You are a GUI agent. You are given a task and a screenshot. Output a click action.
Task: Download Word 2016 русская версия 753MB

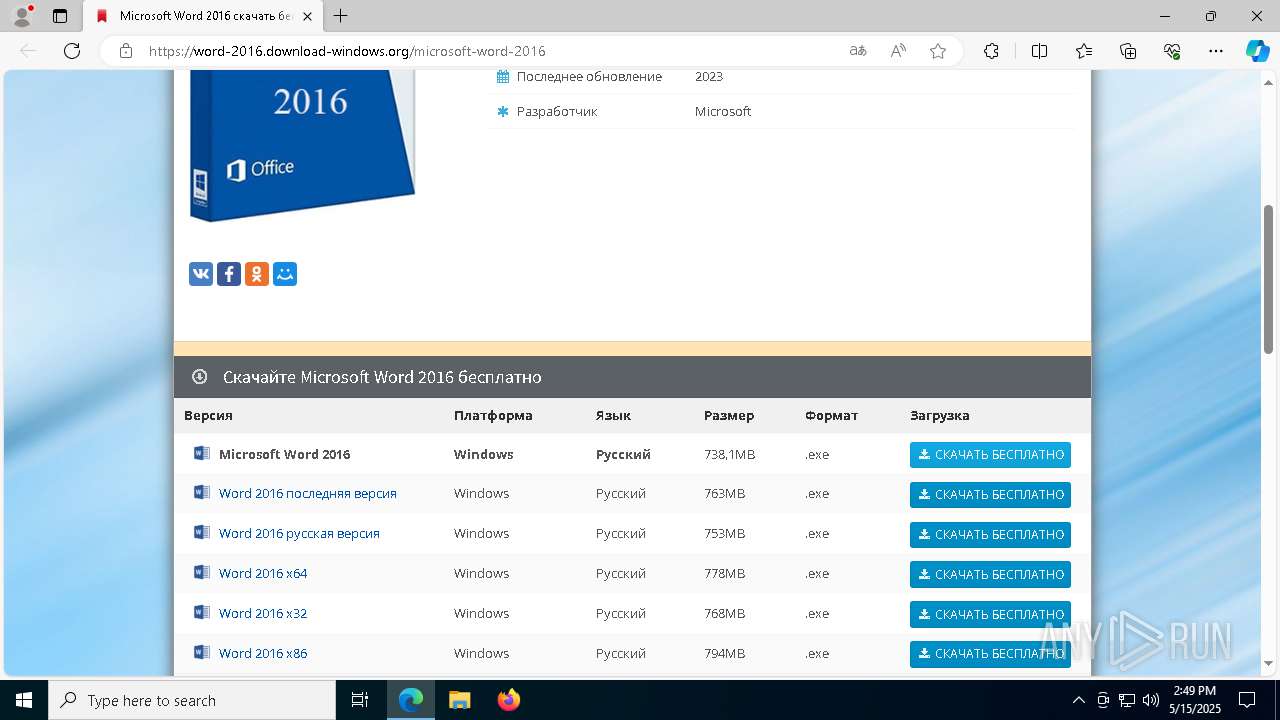point(990,535)
